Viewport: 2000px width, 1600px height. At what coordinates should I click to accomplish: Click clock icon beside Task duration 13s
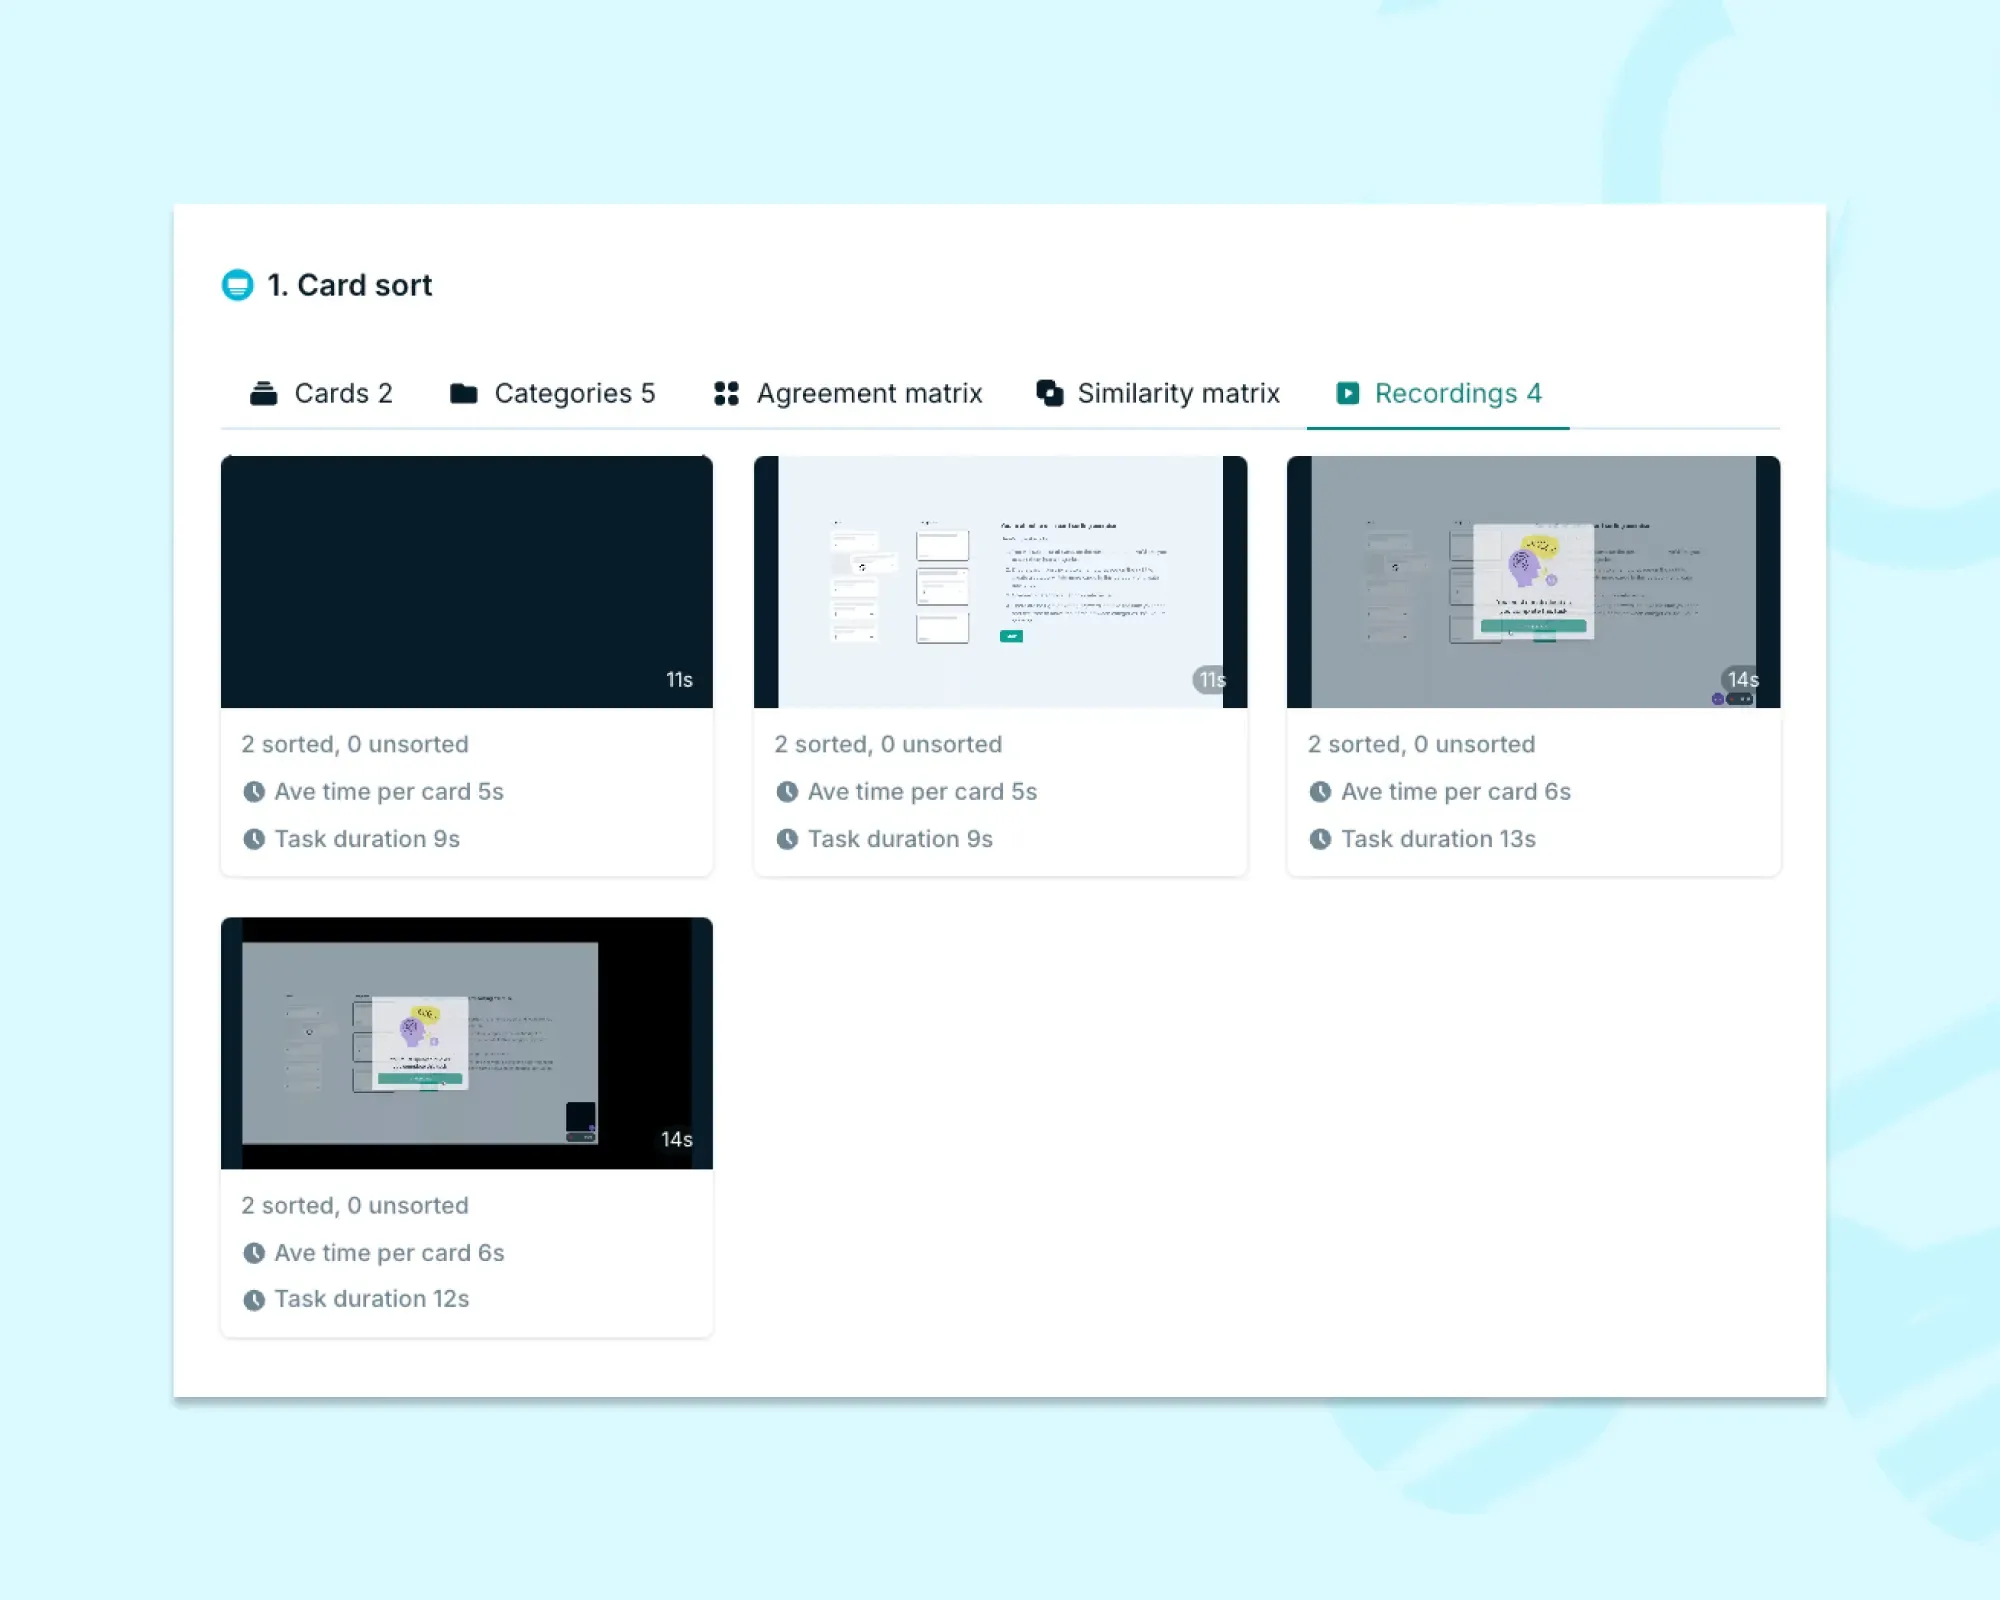pos(1320,839)
